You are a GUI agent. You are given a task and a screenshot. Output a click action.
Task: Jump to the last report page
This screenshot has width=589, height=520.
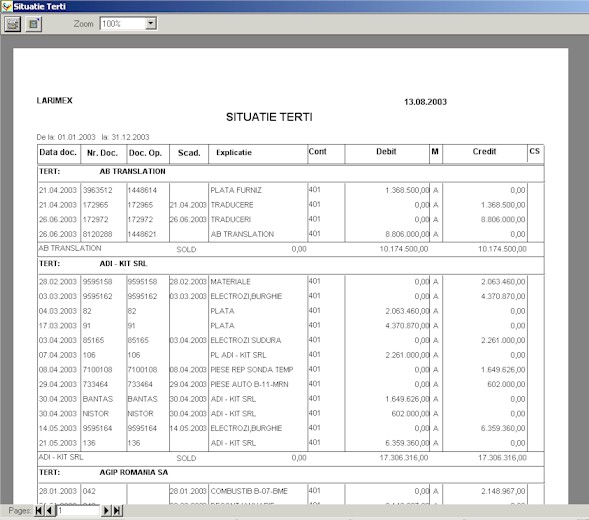117,510
